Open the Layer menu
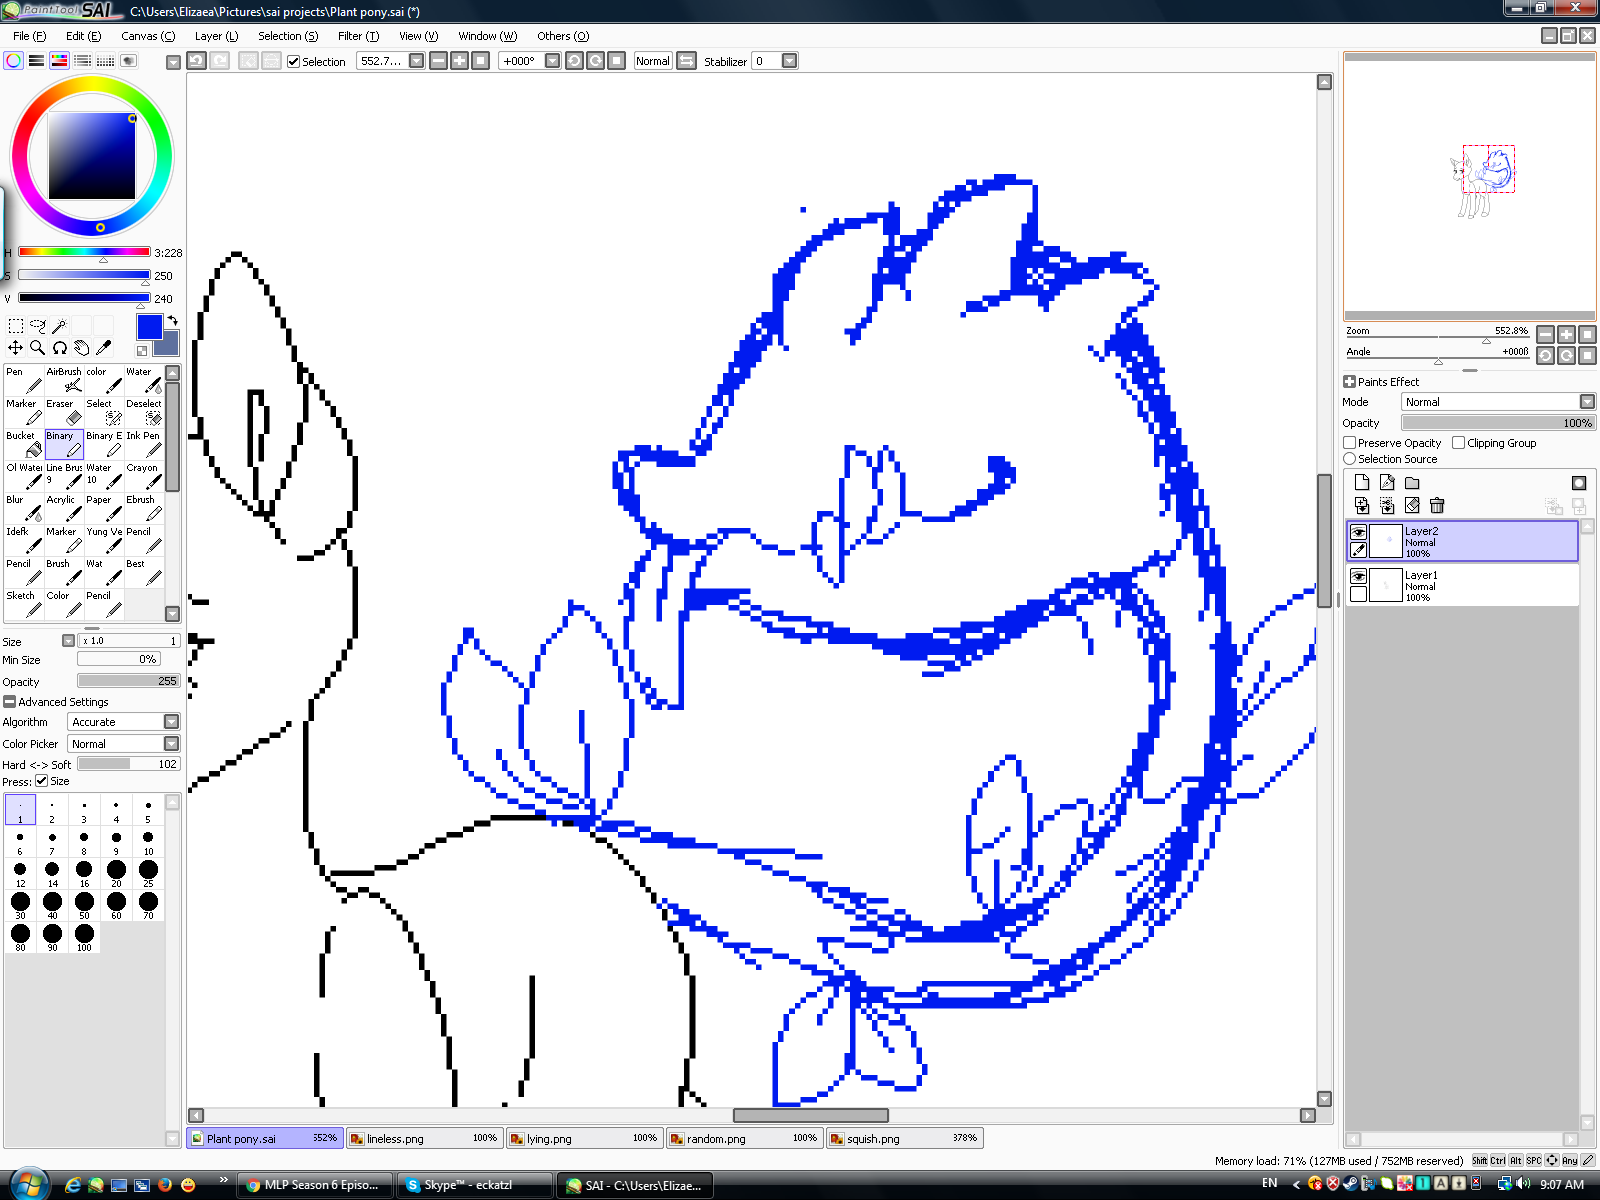Viewport: 1600px width, 1200px height. tap(216, 36)
